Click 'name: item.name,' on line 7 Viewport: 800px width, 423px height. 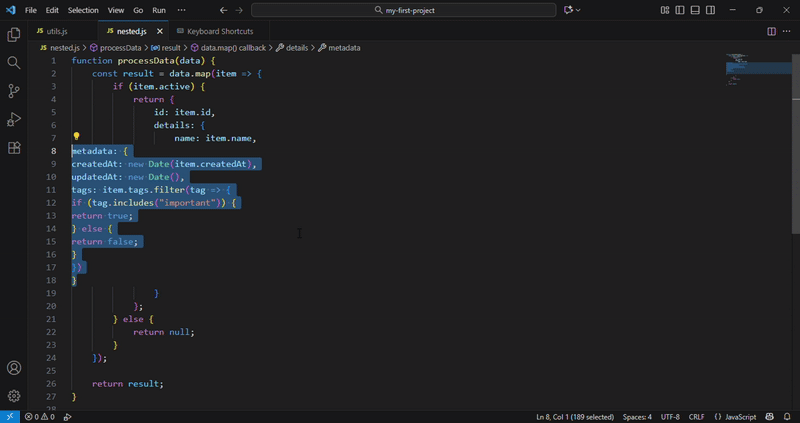(x=215, y=138)
